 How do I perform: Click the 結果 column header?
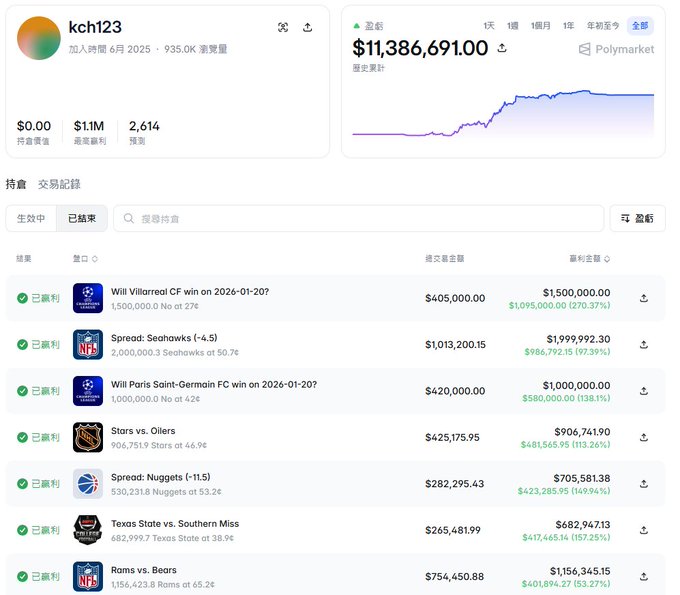pyautogui.click(x=24, y=258)
